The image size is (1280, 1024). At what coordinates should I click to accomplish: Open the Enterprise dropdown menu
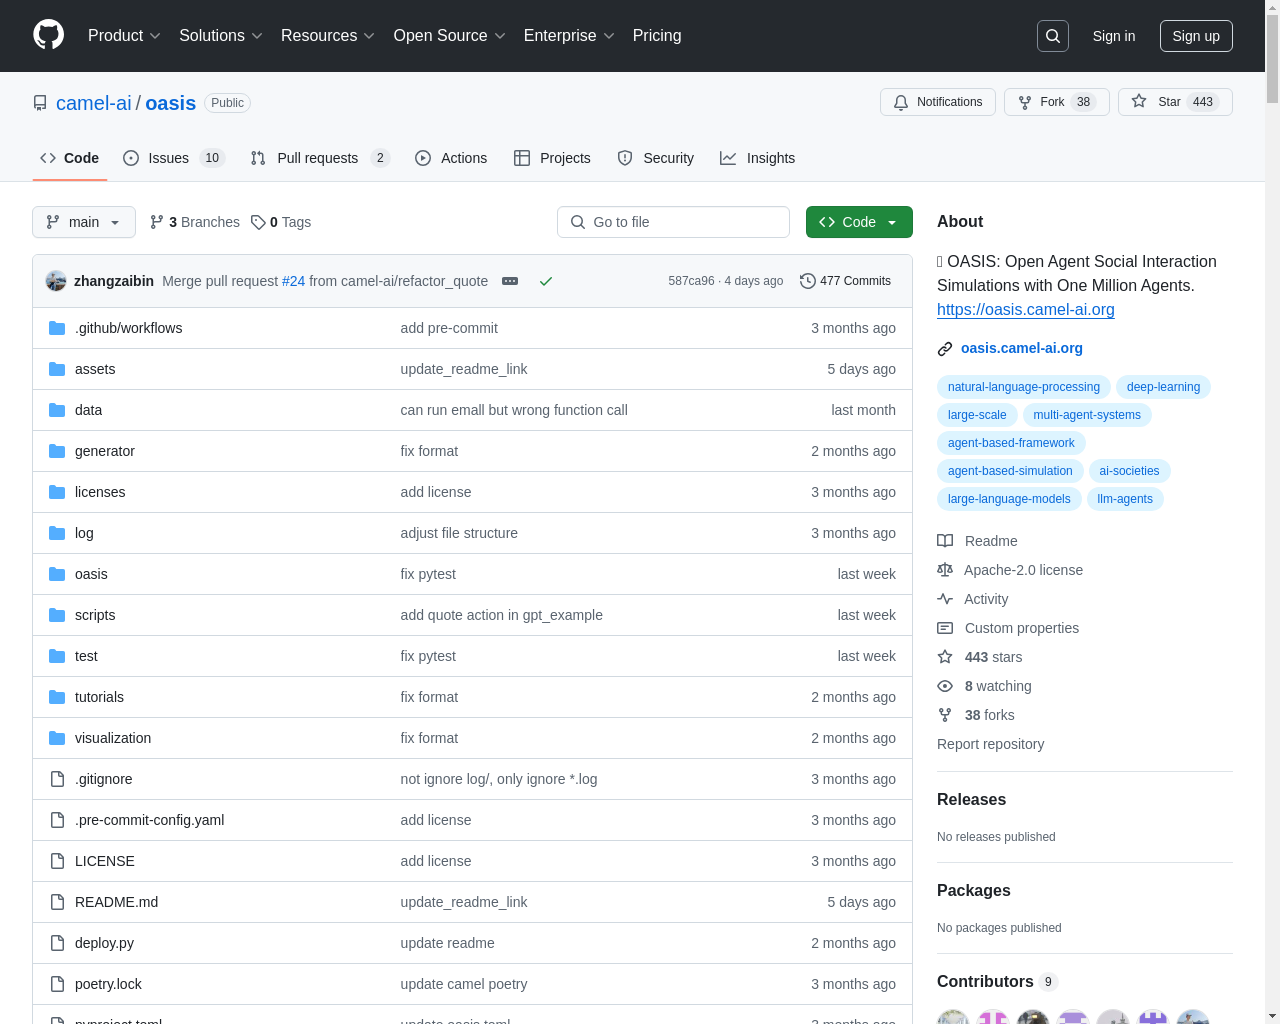point(569,35)
